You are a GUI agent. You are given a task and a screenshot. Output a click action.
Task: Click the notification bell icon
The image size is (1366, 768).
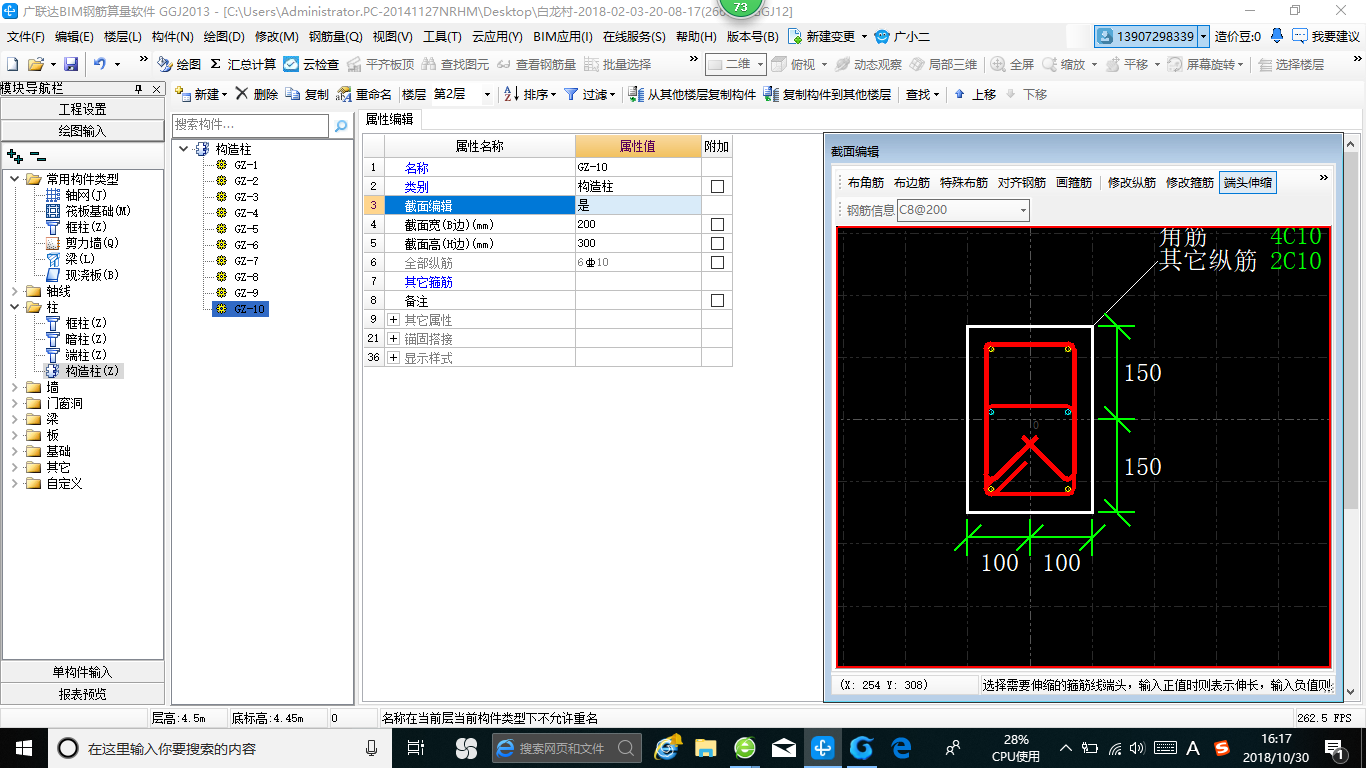(1277, 36)
